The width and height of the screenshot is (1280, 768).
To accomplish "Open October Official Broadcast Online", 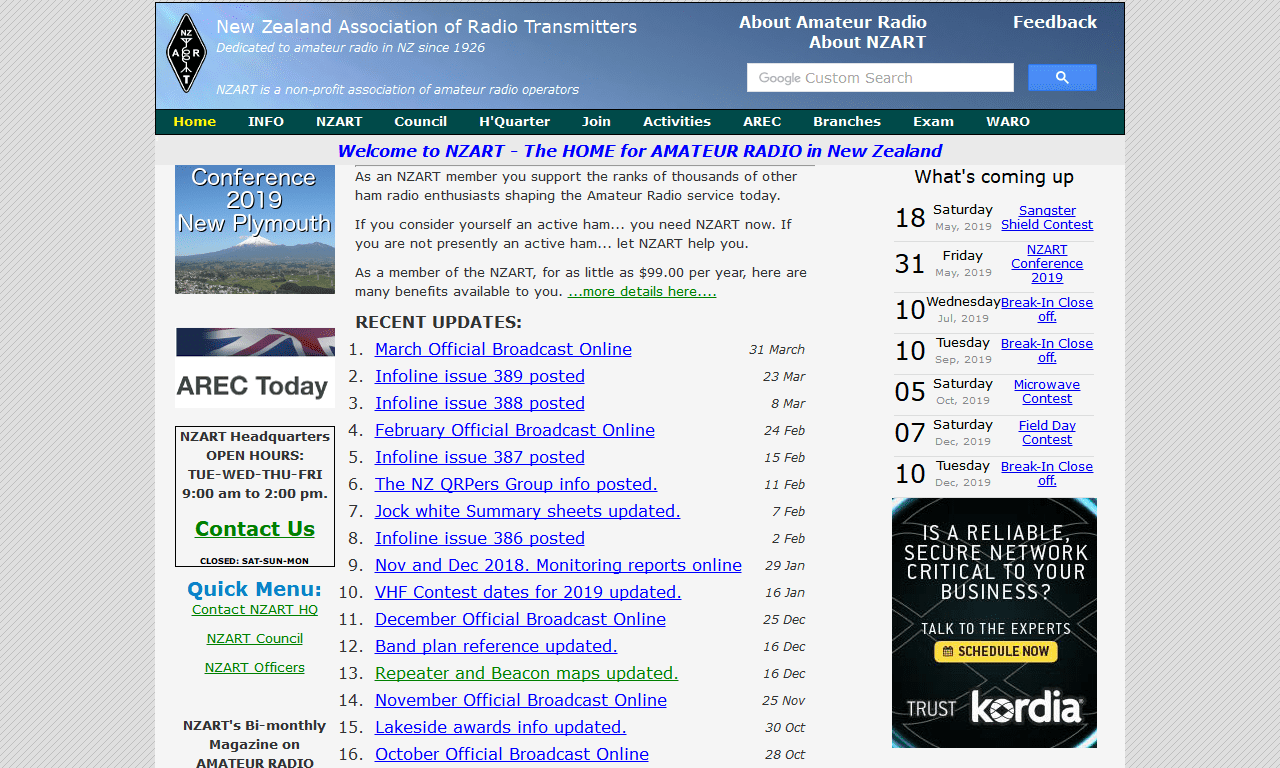I will coord(512,754).
